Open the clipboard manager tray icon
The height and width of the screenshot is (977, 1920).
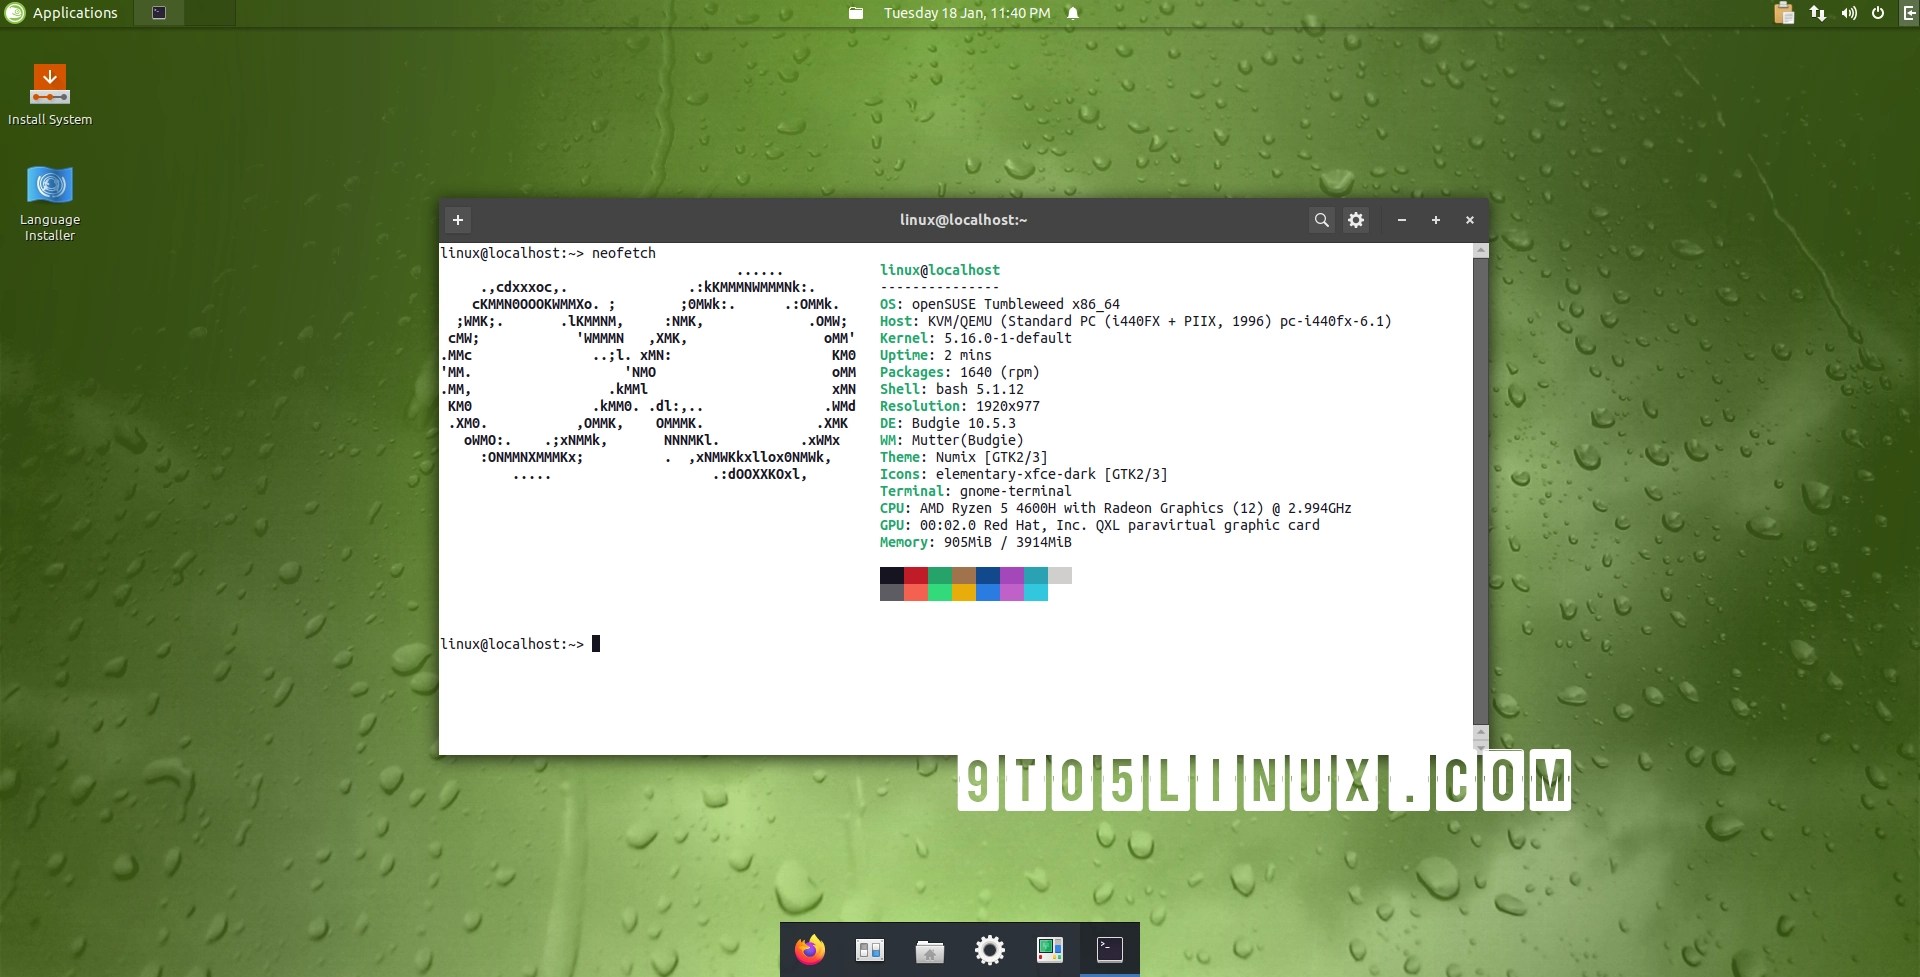coord(1784,13)
